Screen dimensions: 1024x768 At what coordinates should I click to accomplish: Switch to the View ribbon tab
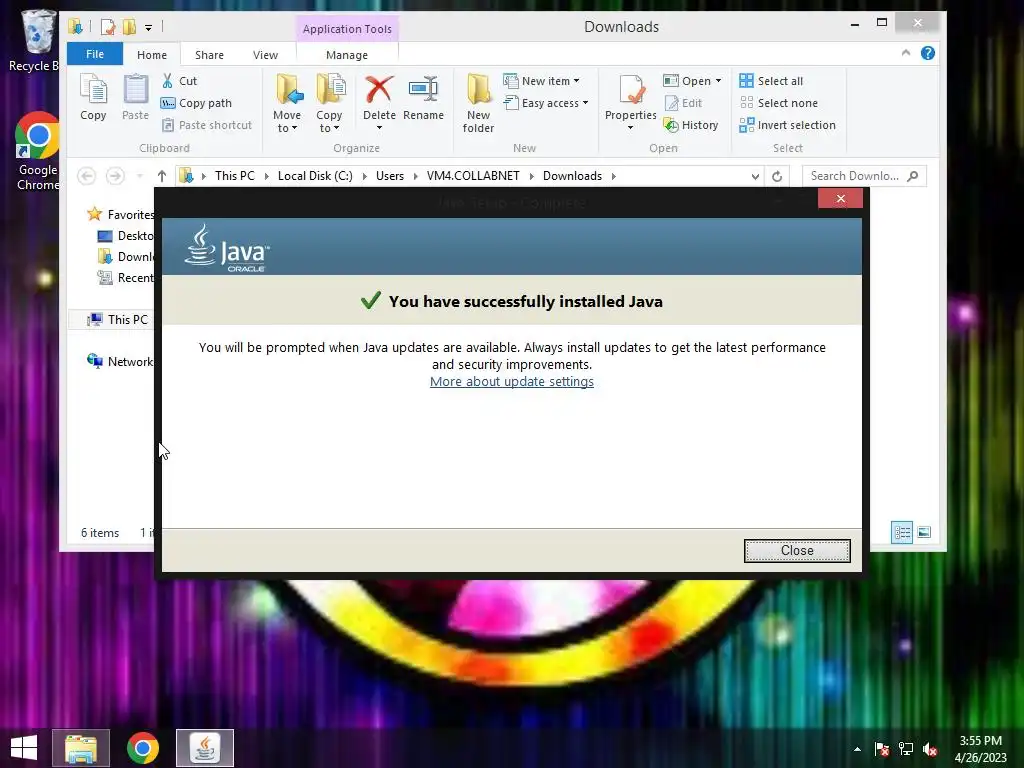click(x=265, y=55)
